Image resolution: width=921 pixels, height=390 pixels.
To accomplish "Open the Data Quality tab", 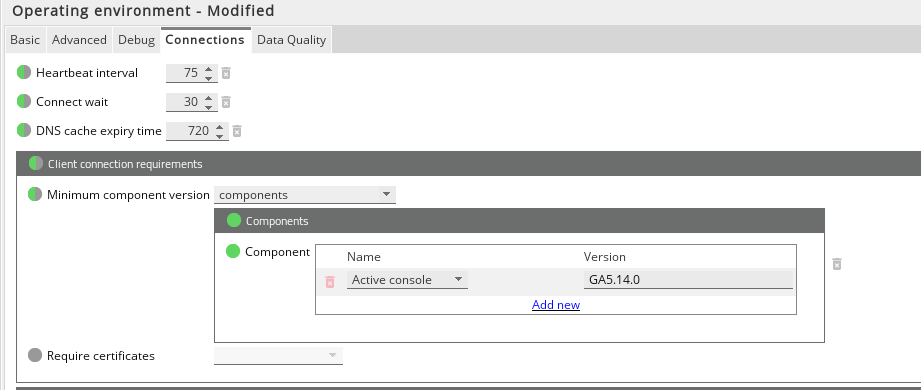I will 291,40.
